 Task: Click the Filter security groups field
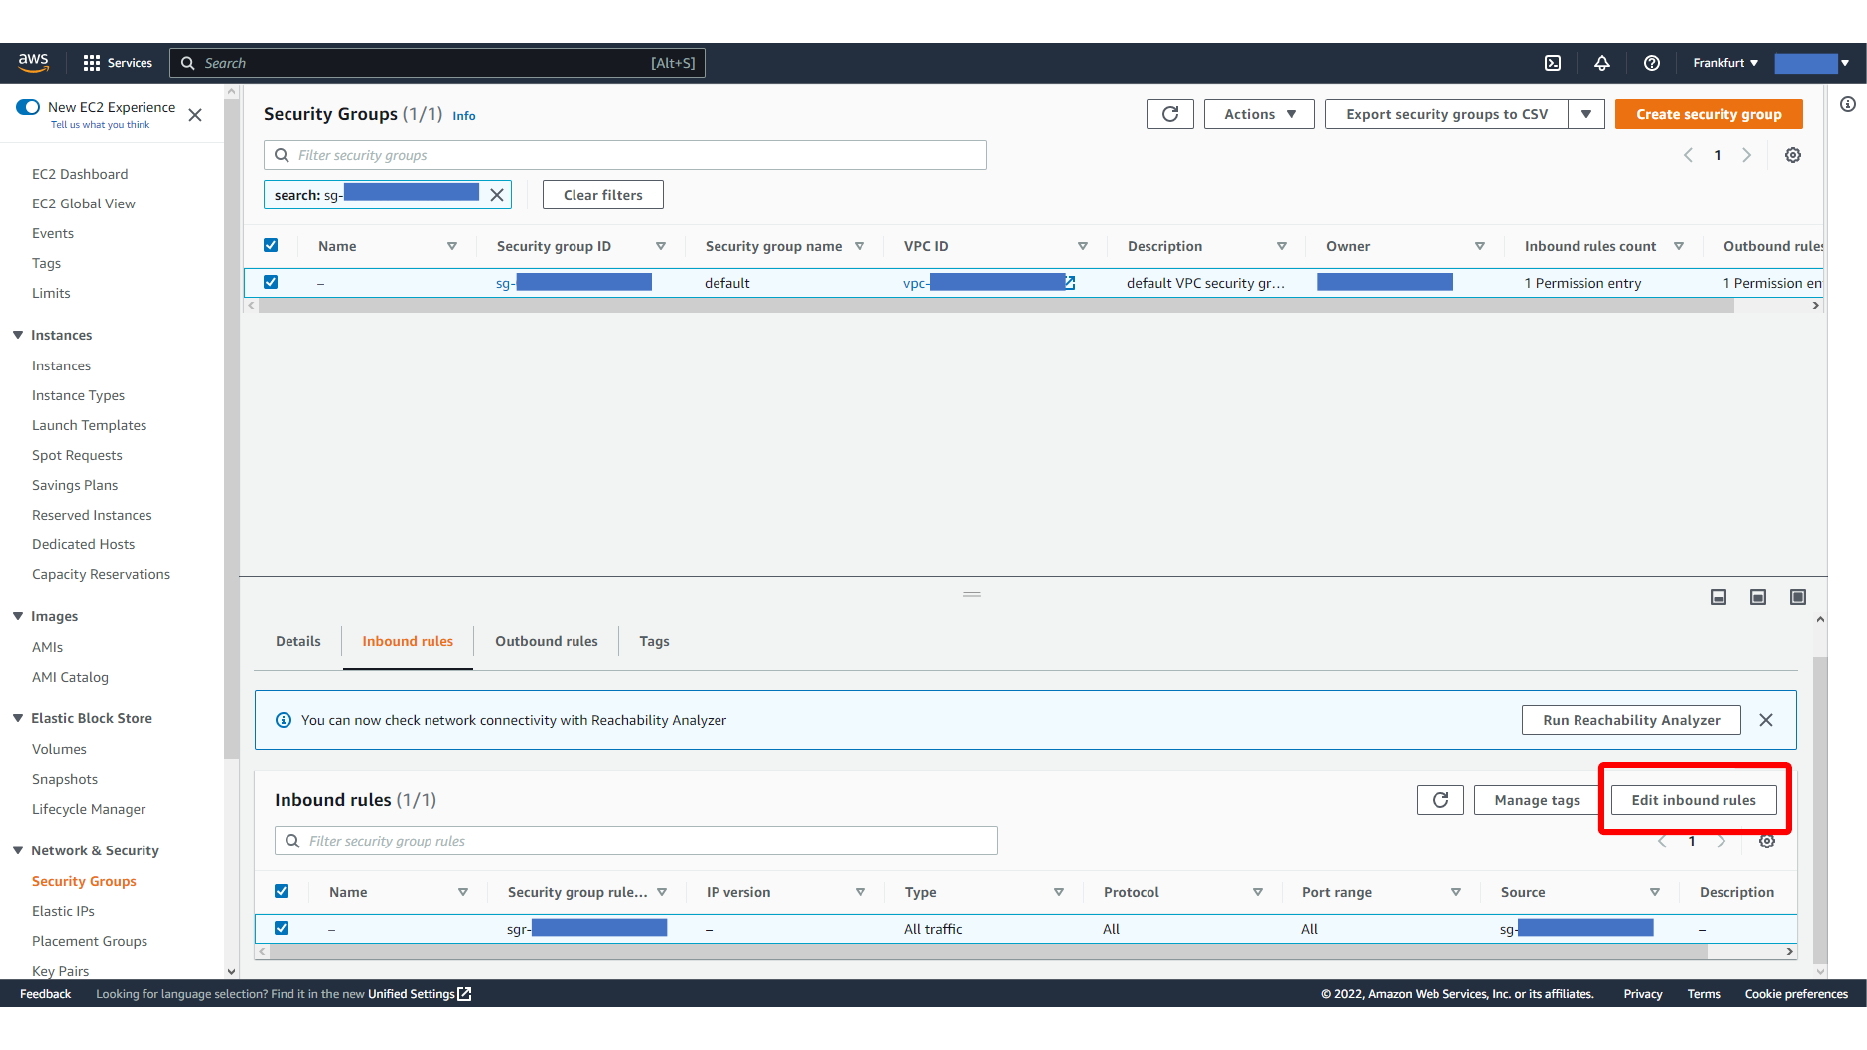(625, 155)
